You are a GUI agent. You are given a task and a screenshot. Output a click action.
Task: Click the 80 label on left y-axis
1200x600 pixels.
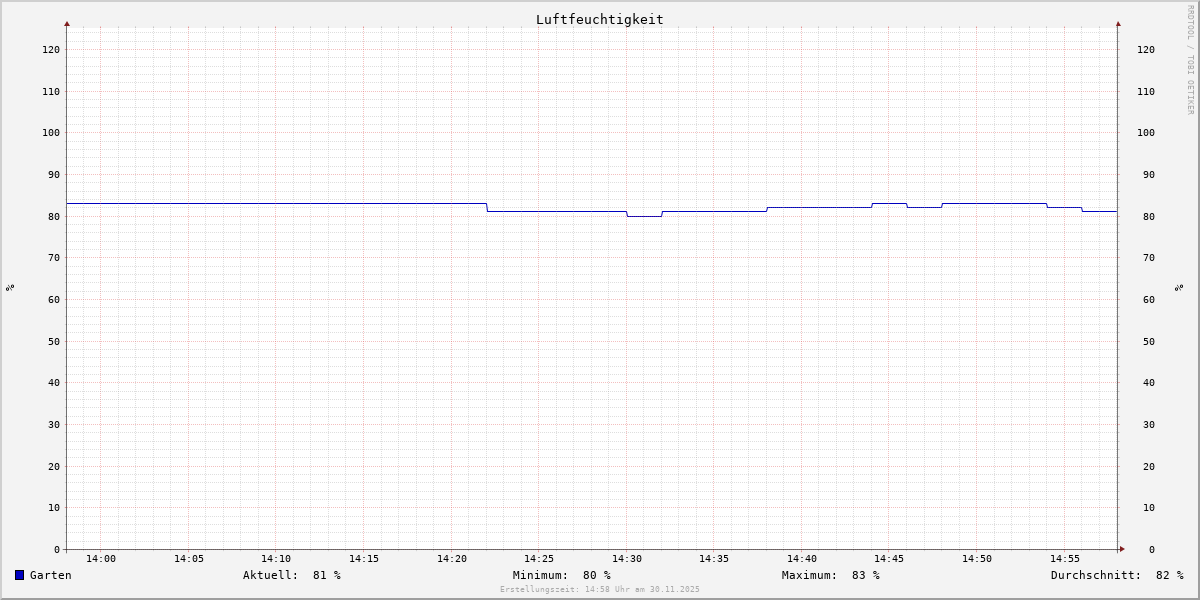[54, 216]
